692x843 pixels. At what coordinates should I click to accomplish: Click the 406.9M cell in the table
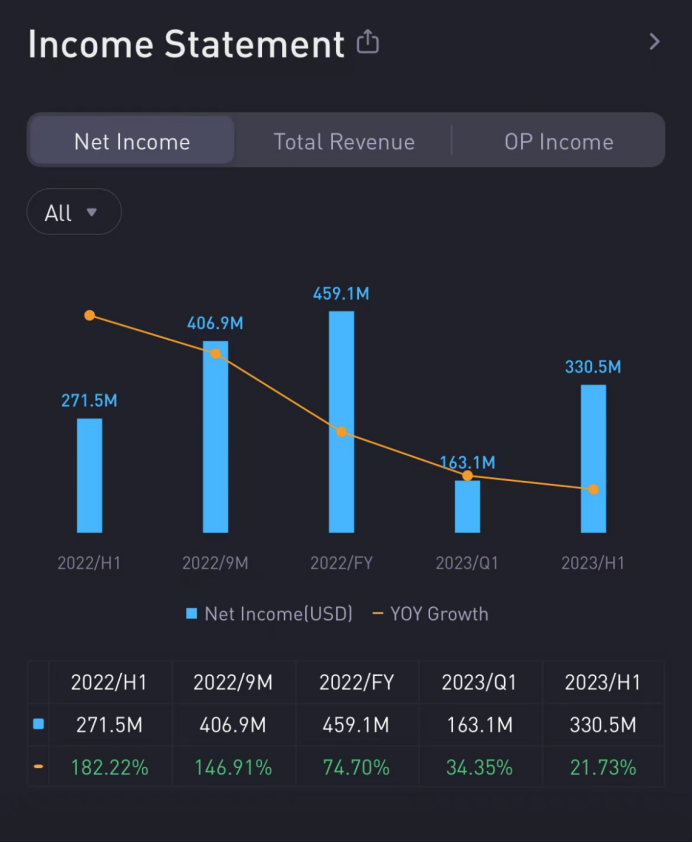pyautogui.click(x=233, y=725)
